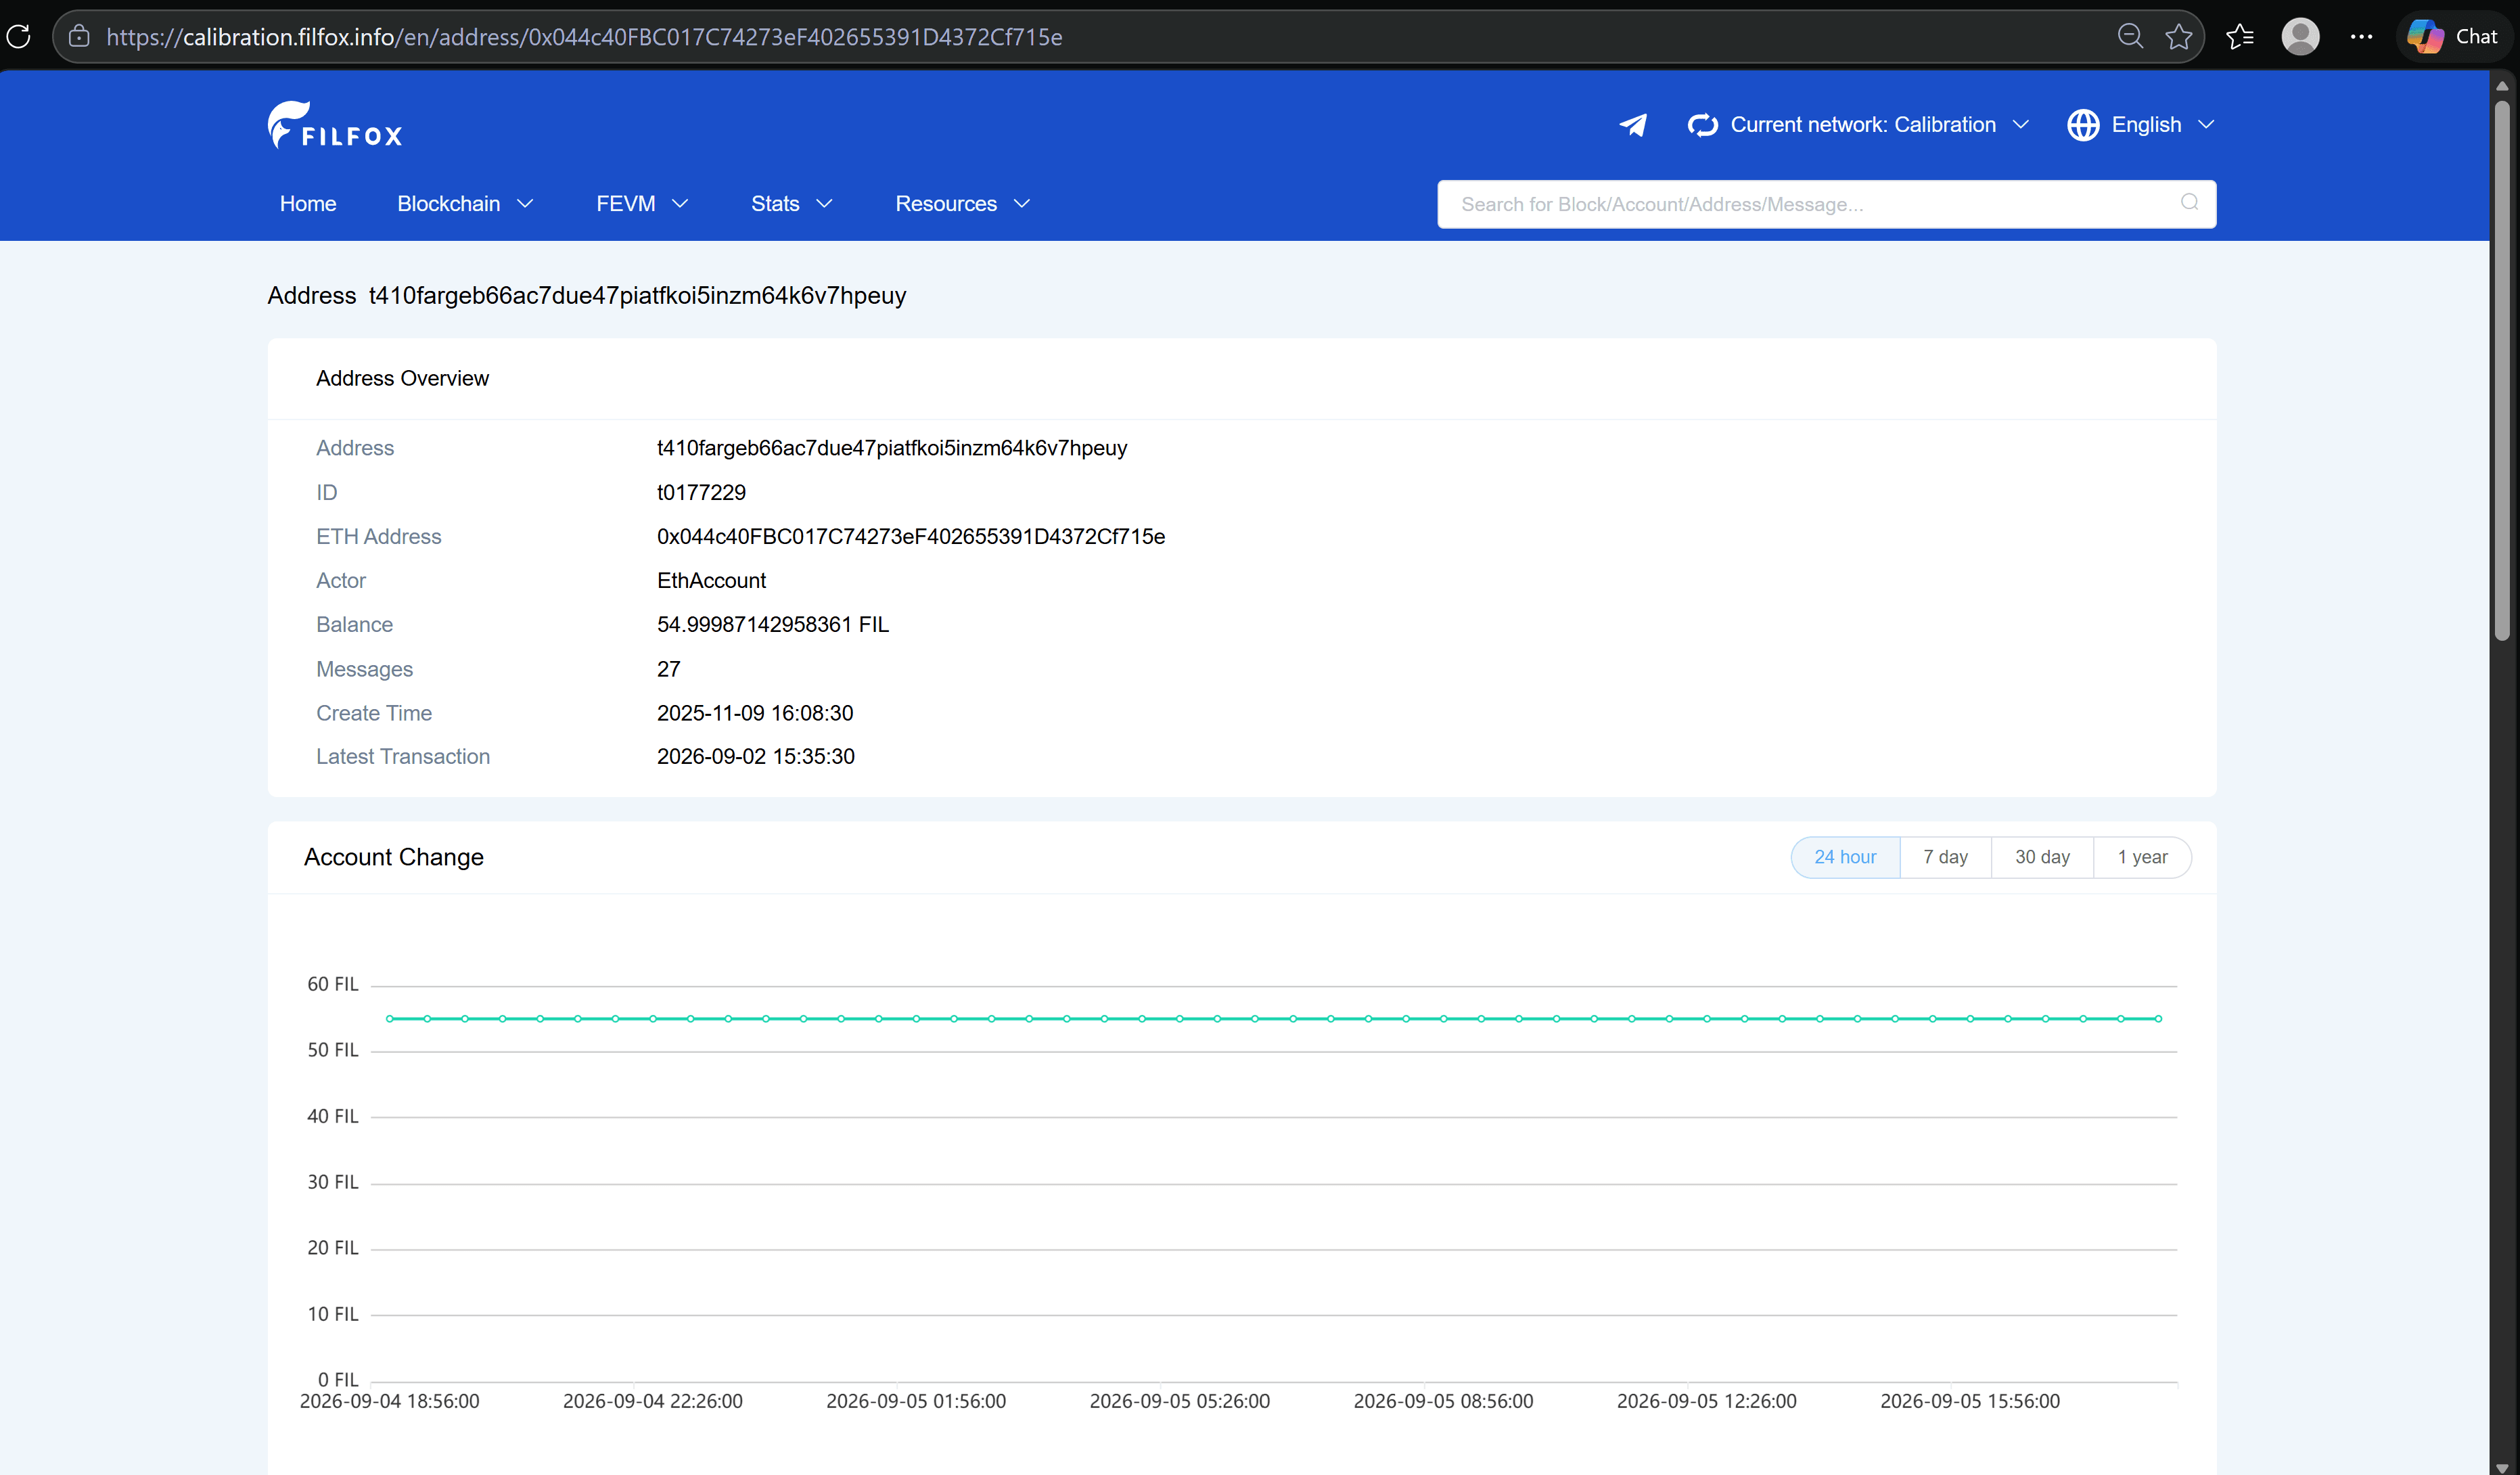The image size is (2520, 1475).
Task: Open the Telegram paper-plane icon
Action: 1633,125
